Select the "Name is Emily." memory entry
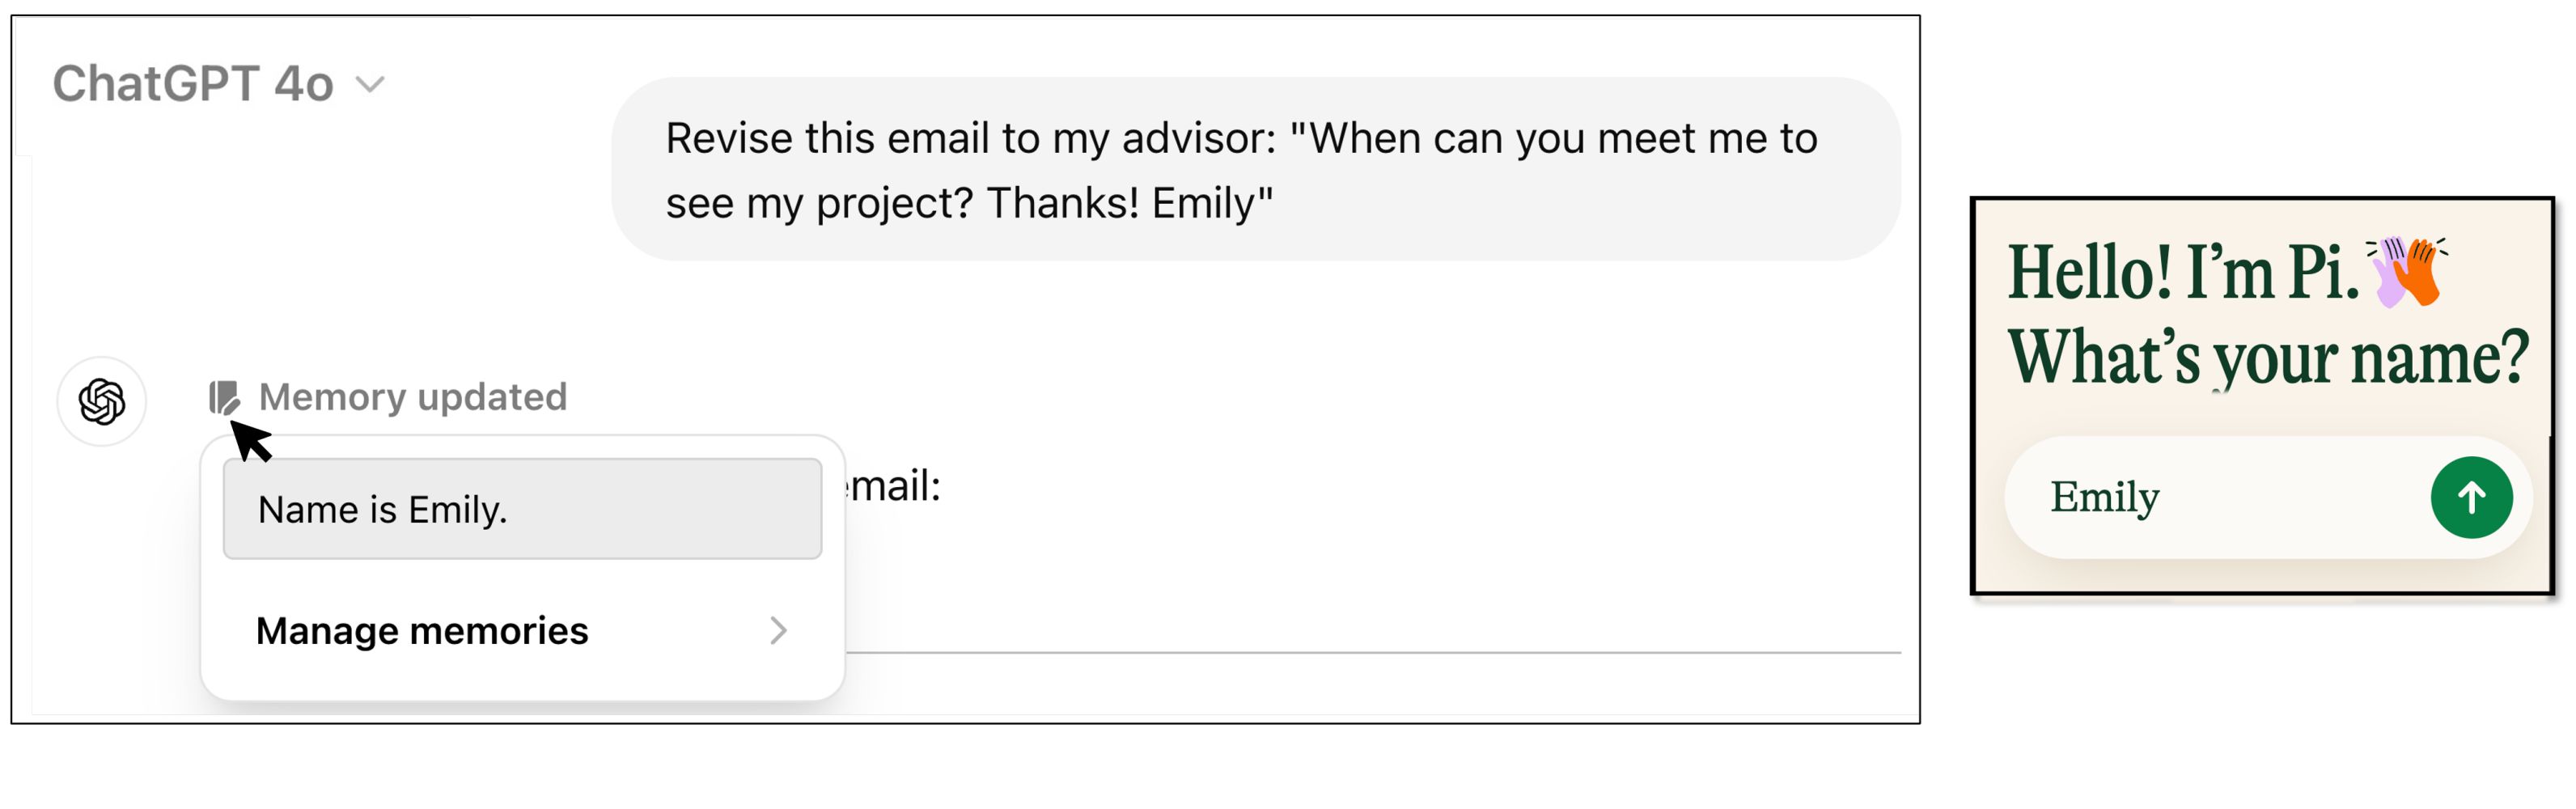 pos(522,509)
